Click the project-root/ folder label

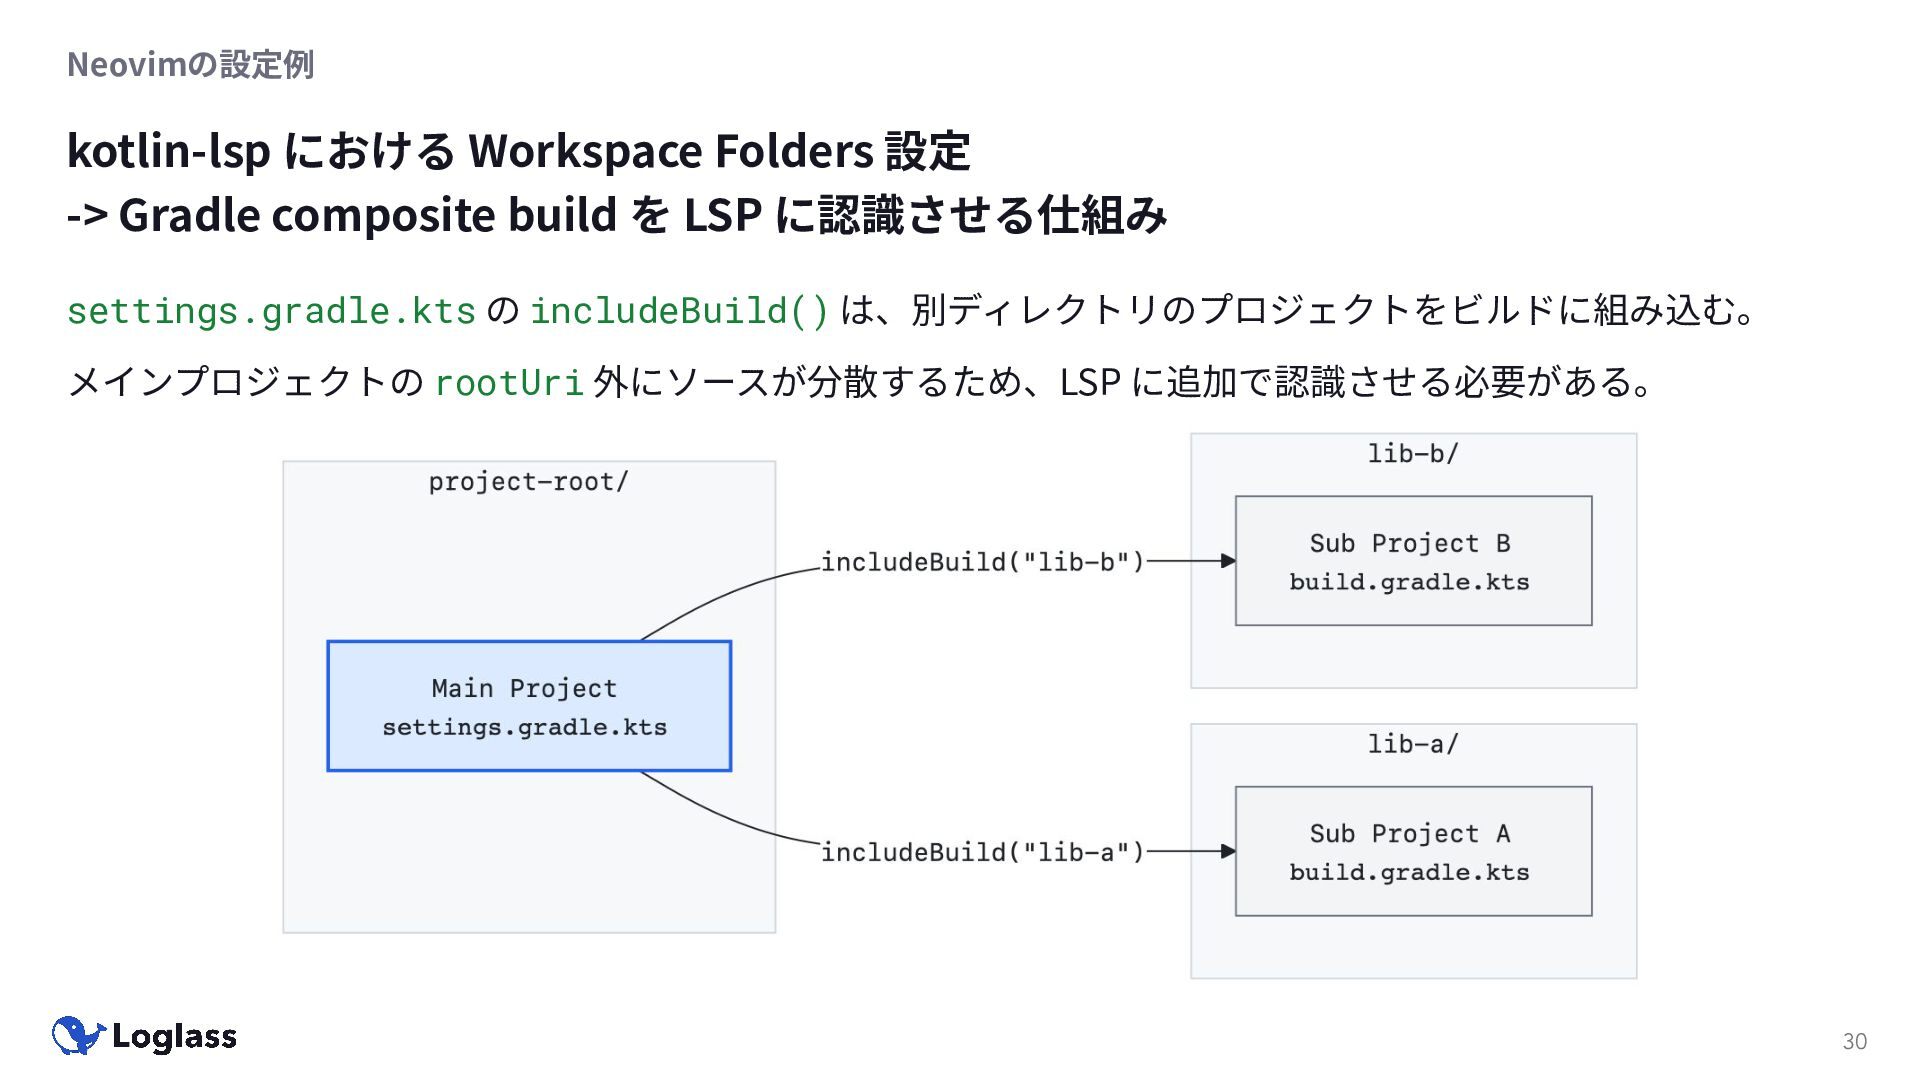[528, 482]
